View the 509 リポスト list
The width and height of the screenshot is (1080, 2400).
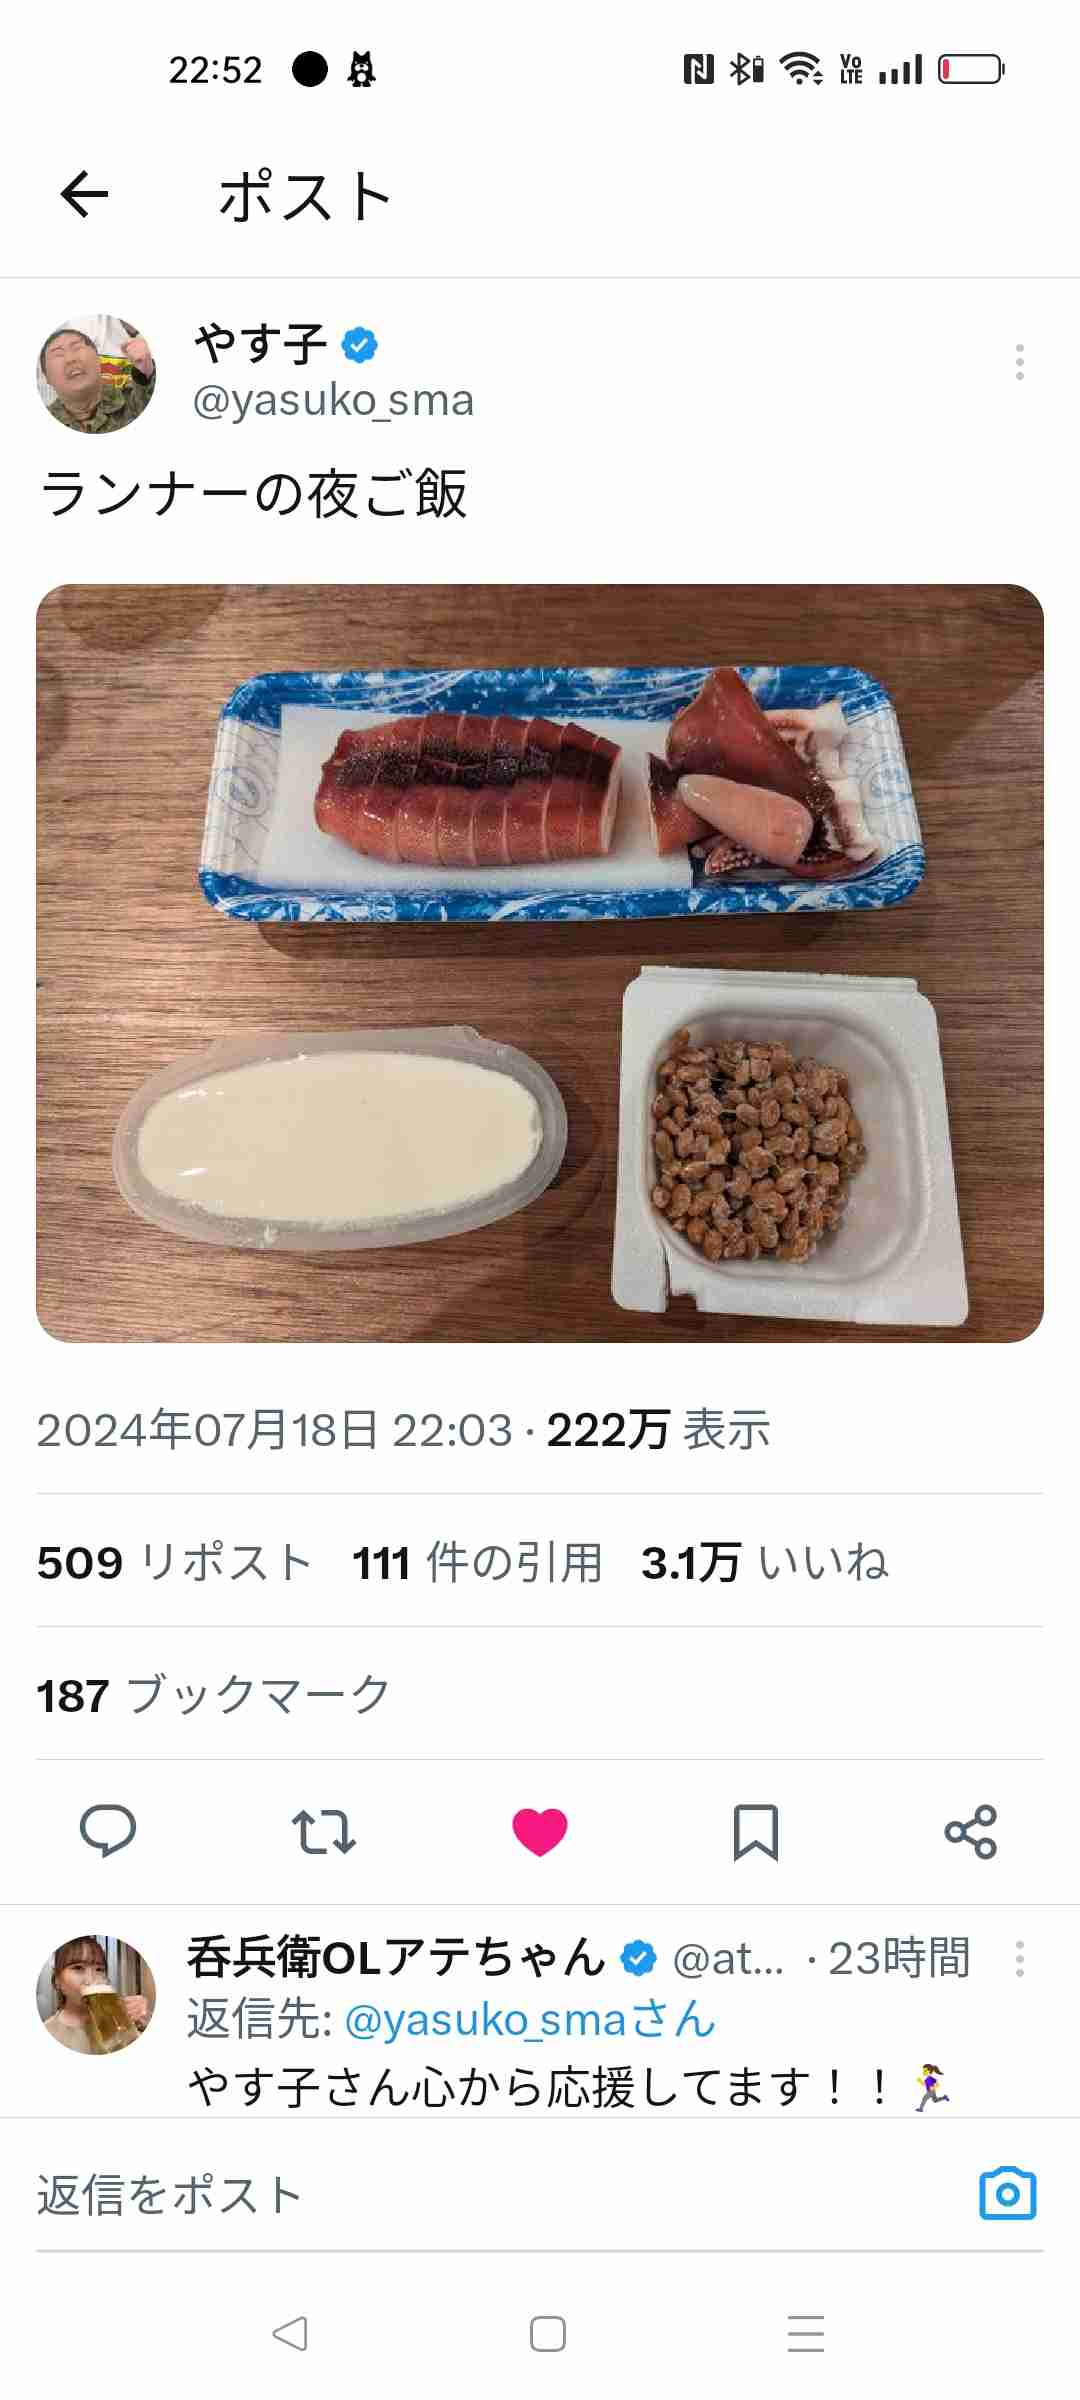click(174, 1562)
